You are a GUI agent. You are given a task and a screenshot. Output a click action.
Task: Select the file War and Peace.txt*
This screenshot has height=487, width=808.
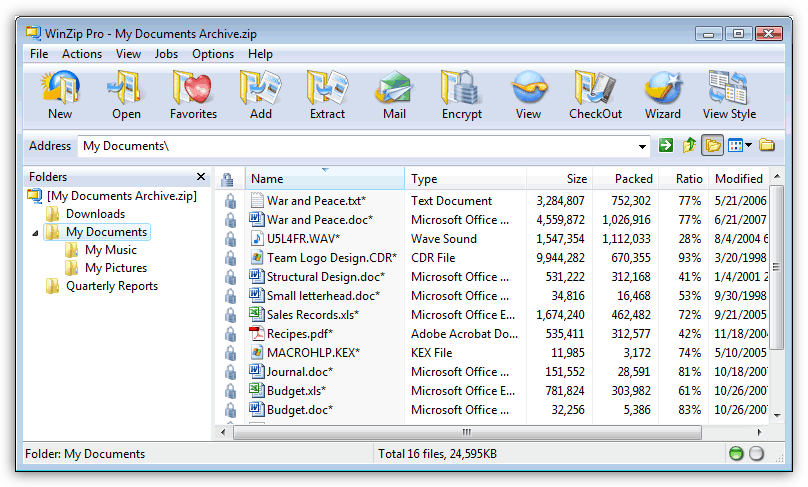pos(316,200)
